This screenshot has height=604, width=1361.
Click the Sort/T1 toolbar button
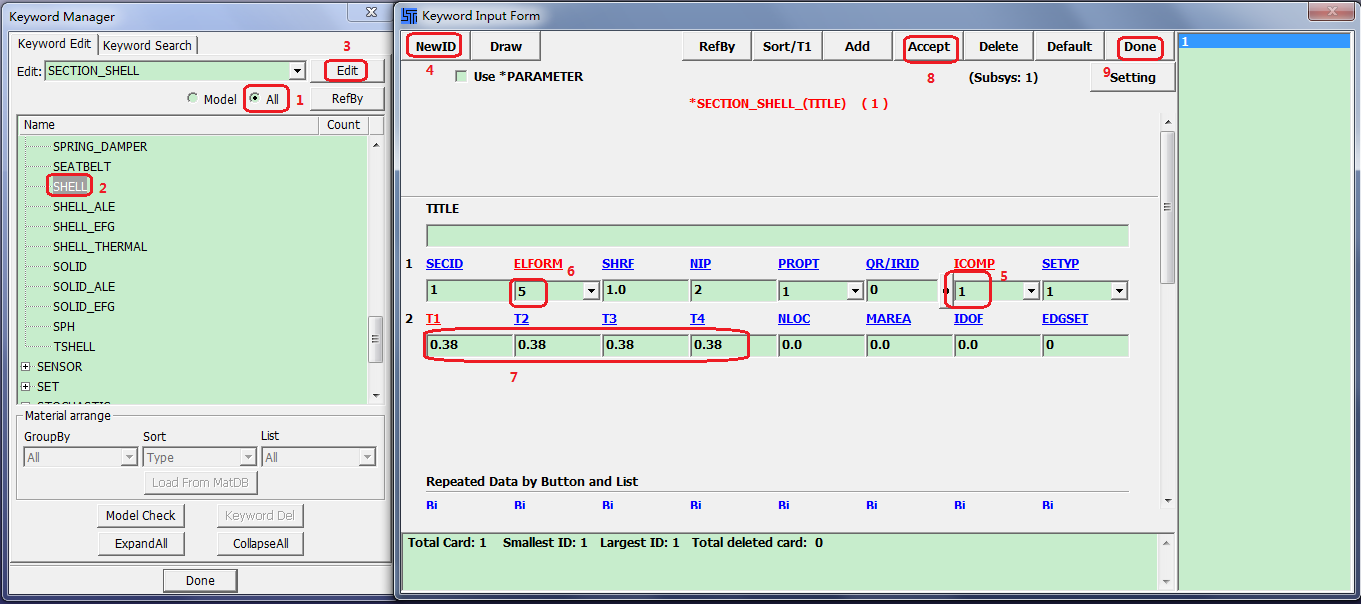coord(787,47)
